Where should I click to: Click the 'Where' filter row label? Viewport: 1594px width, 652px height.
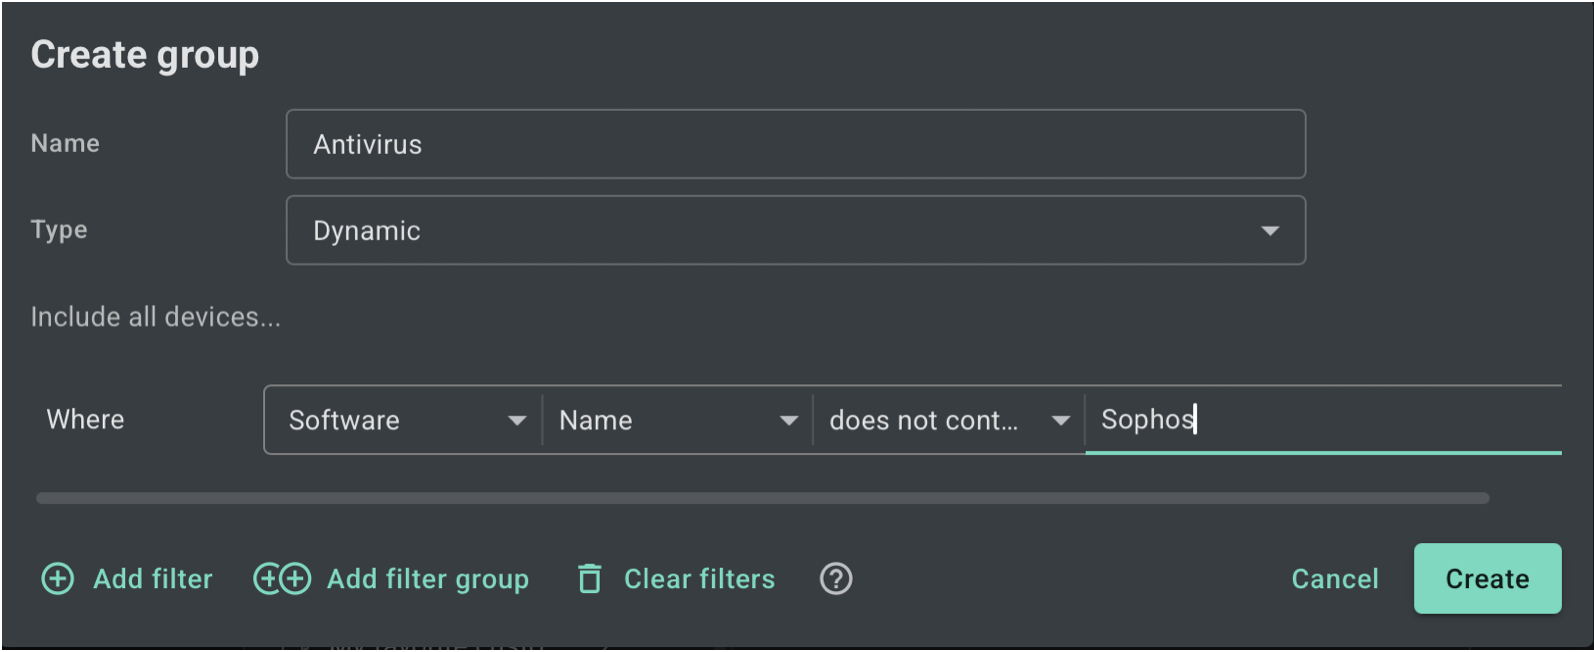tap(86, 419)
